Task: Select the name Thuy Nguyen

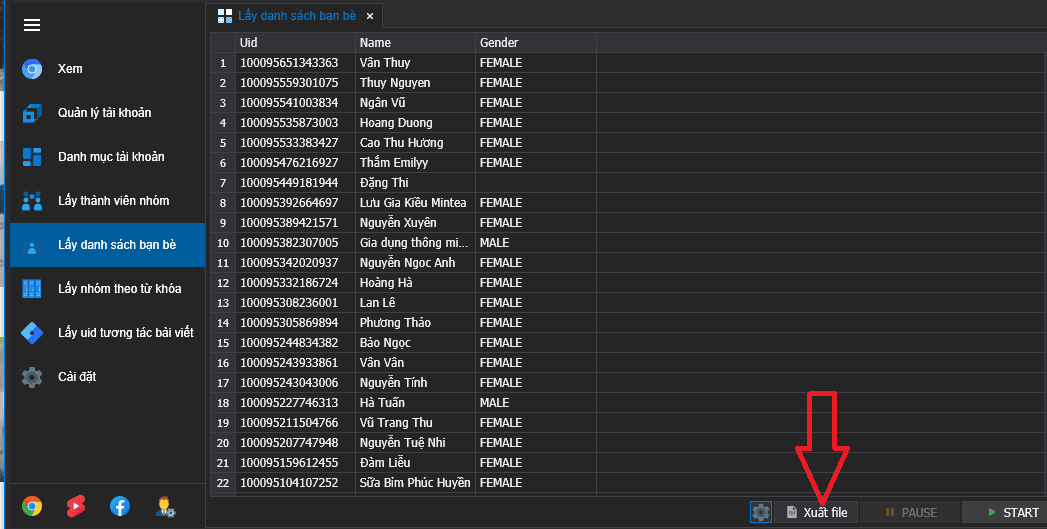Action: pyautogui.click(x=395, y=83)
